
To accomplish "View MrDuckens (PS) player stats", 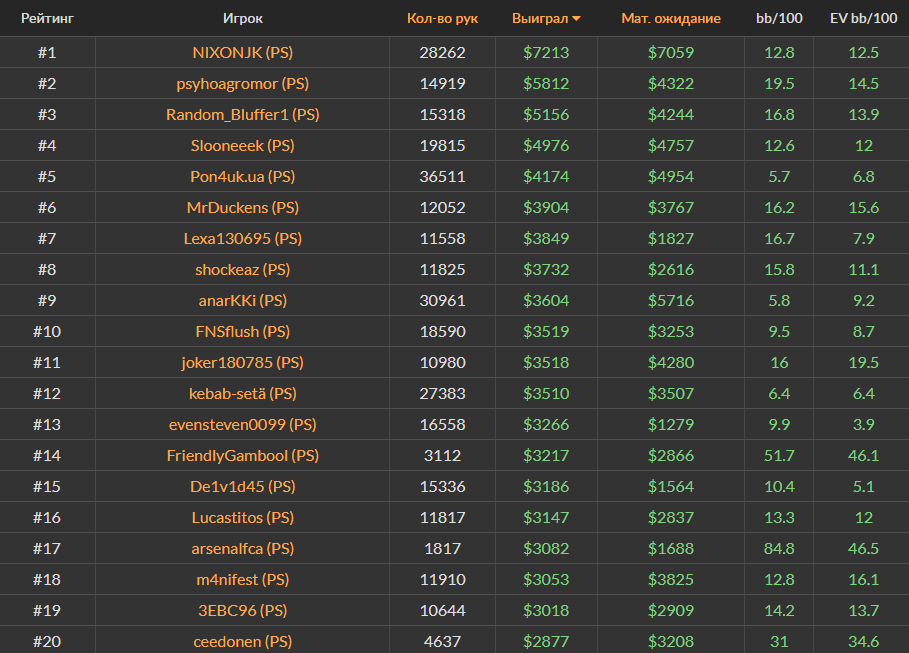I will (243, 207).
